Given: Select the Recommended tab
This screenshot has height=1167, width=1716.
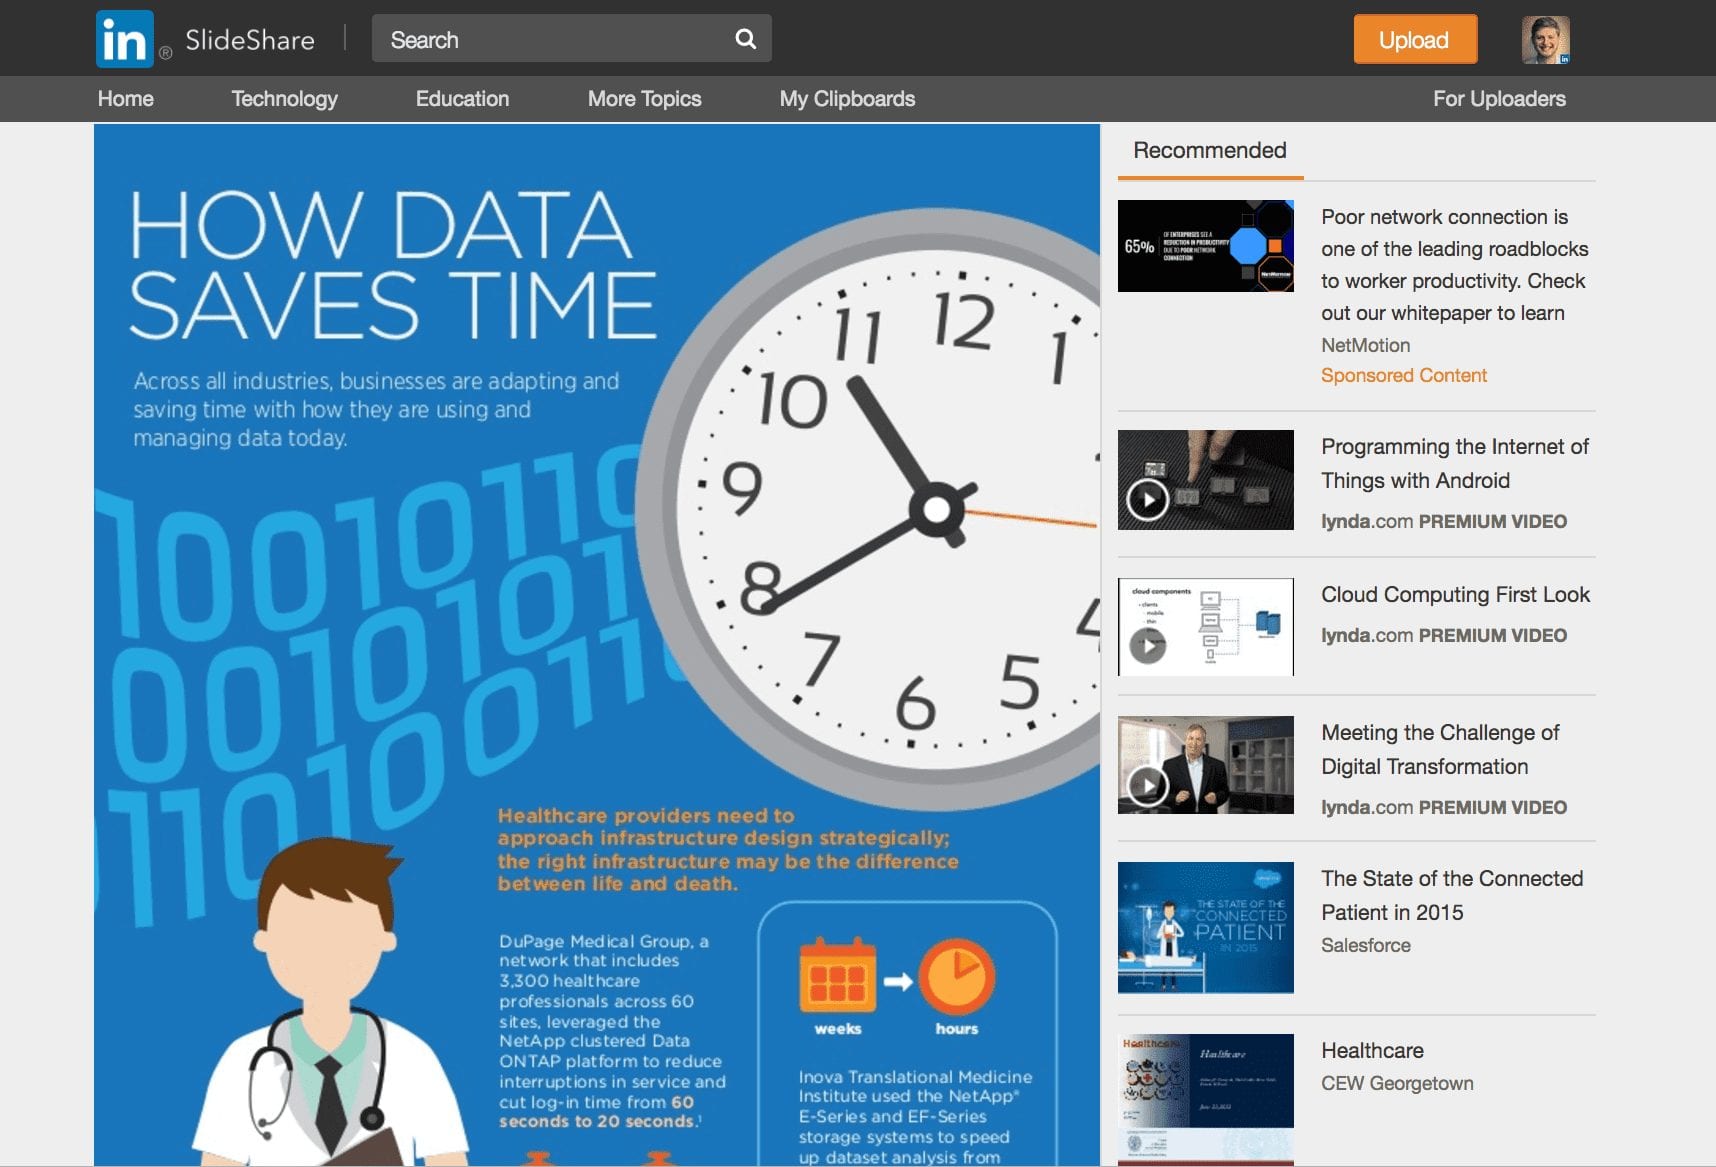Looking at the screenshot, I should tap(1209, 151).
